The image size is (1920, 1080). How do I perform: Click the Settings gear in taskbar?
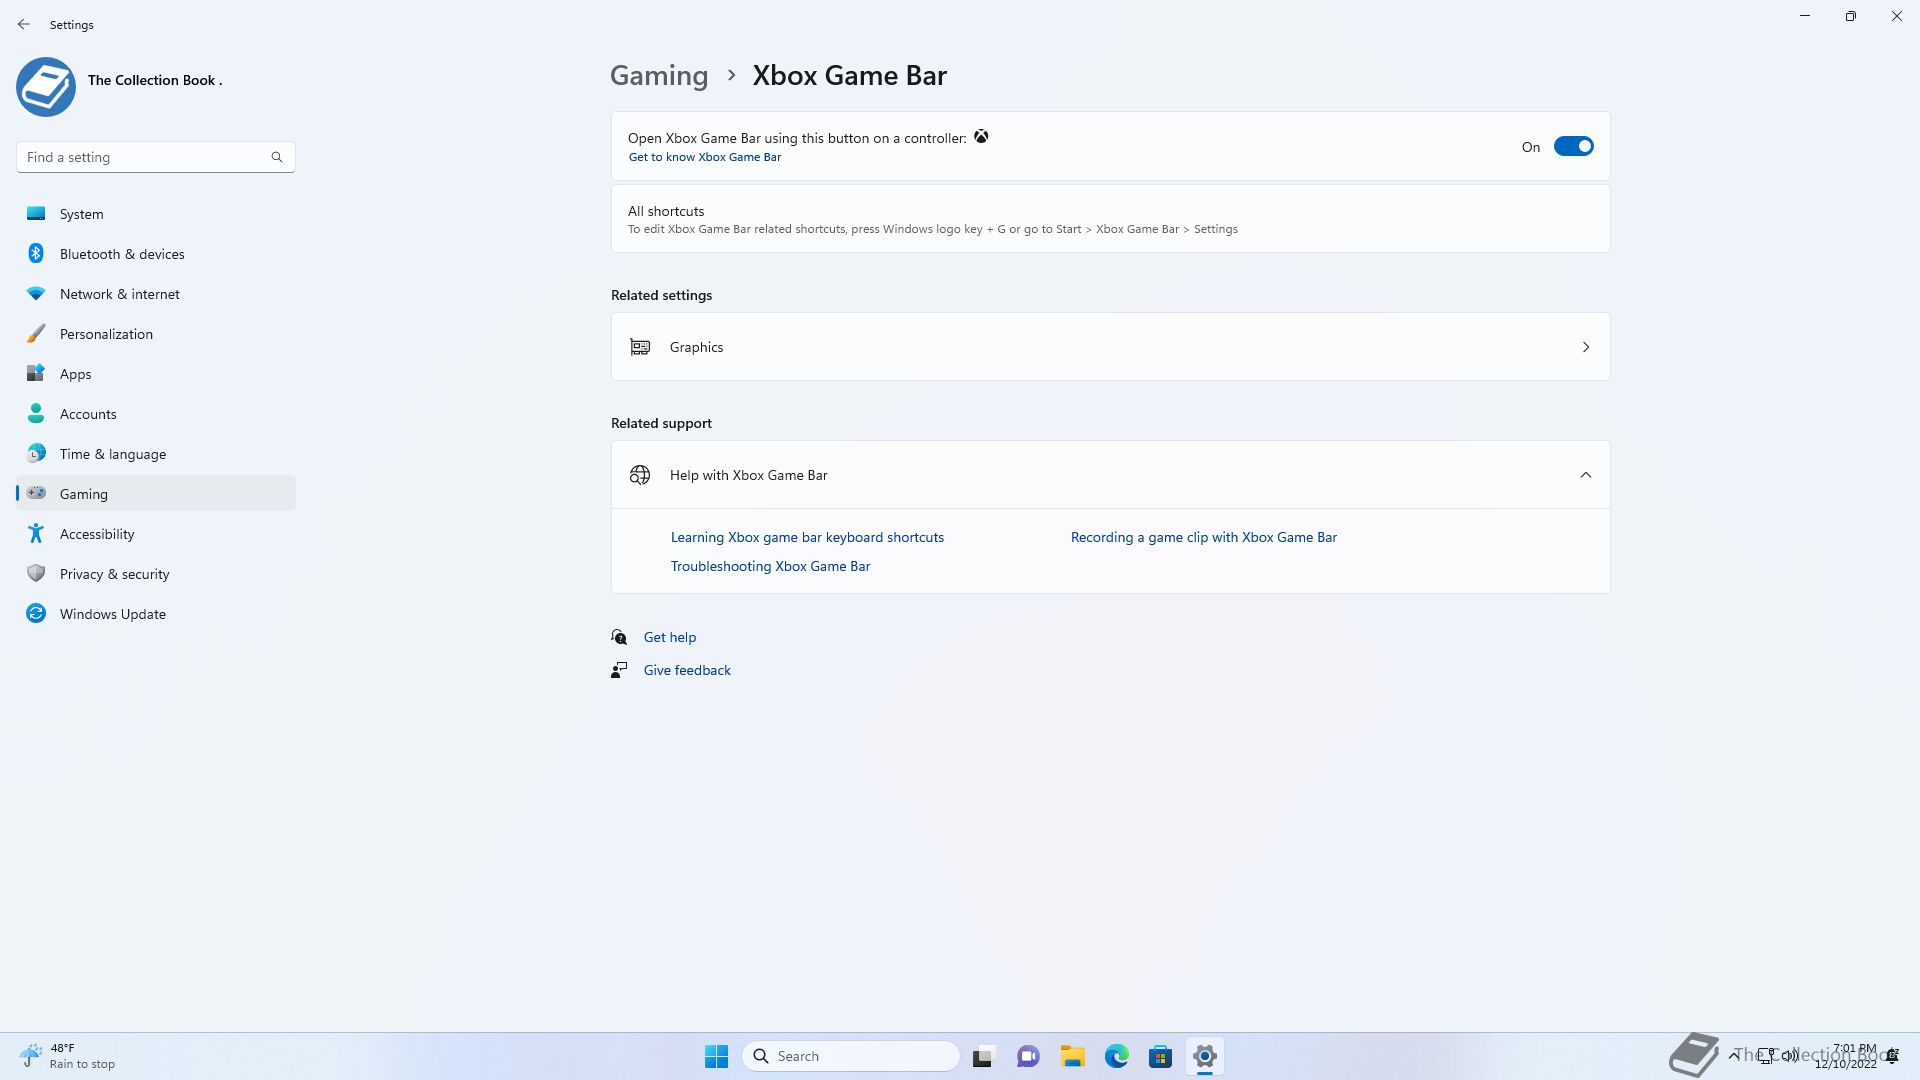[x=1204, y=1056]
